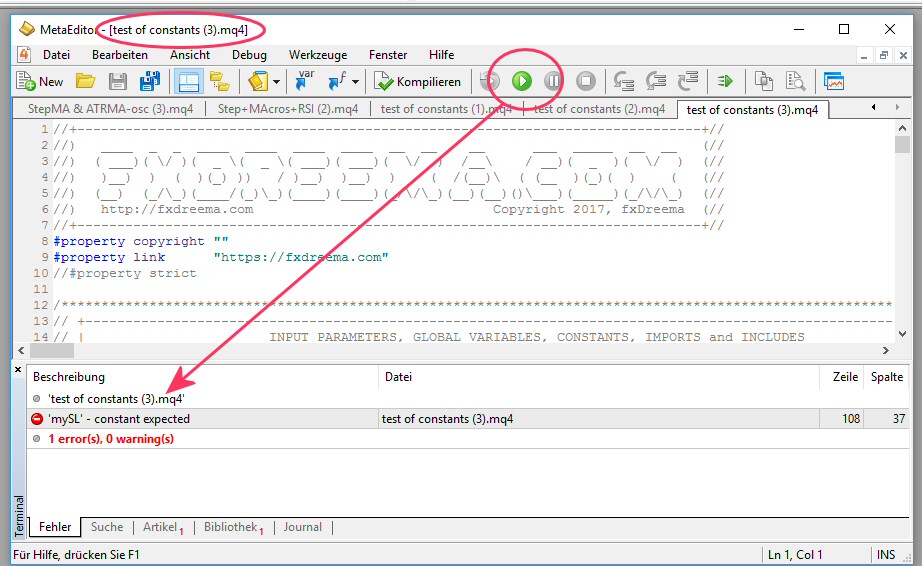
Task: Sort by Beschreibung column header
Action: coord(203,377)
